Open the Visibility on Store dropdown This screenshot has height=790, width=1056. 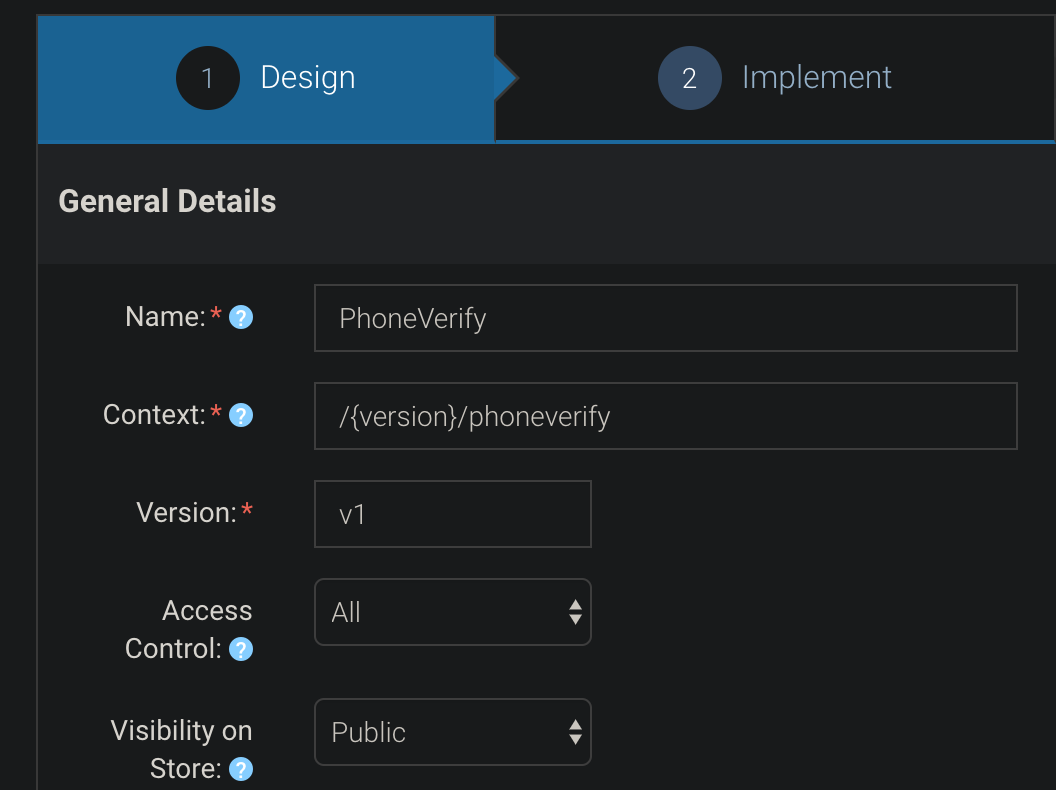pos(452,732)
